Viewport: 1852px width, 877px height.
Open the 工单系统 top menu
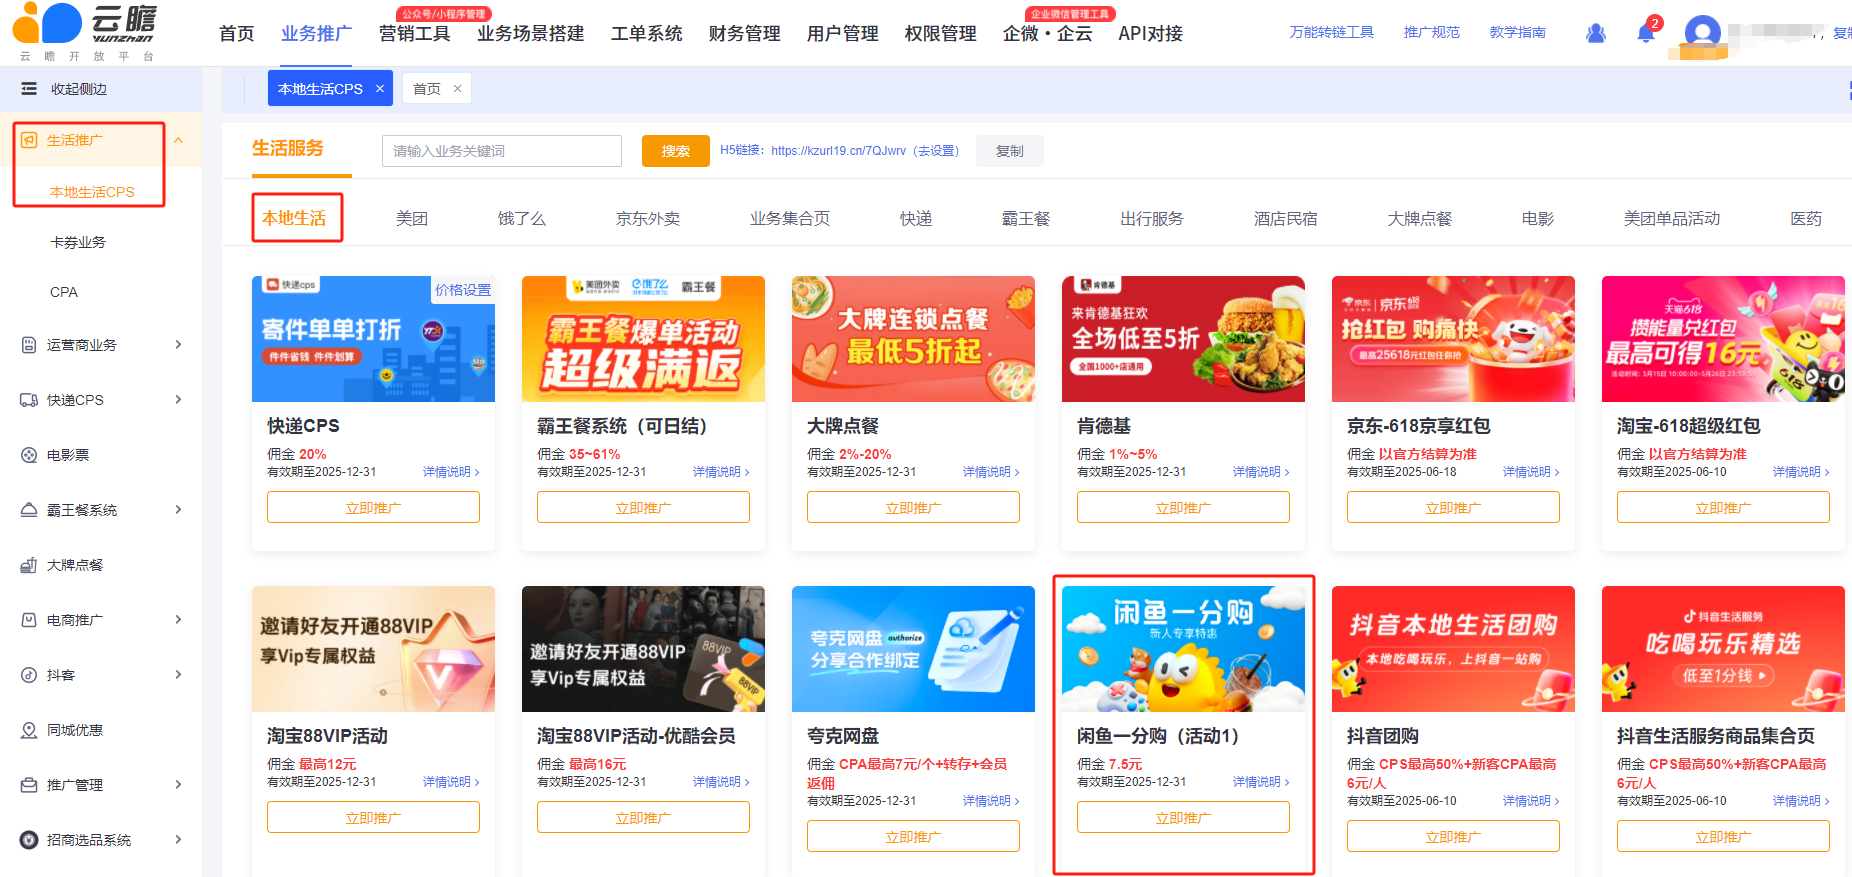coord(647,34)
